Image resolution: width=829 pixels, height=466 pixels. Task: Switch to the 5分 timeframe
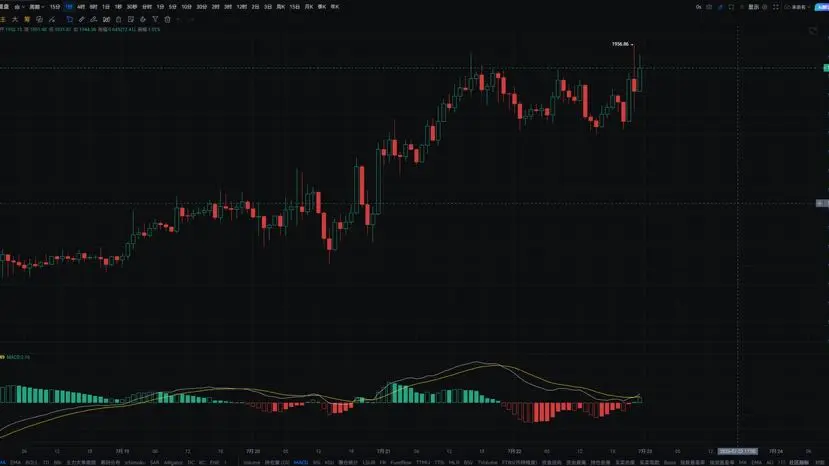[173, 7]
